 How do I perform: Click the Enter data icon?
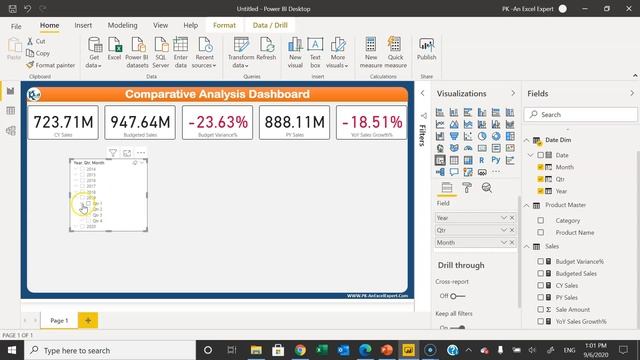[x=180, y=52]
